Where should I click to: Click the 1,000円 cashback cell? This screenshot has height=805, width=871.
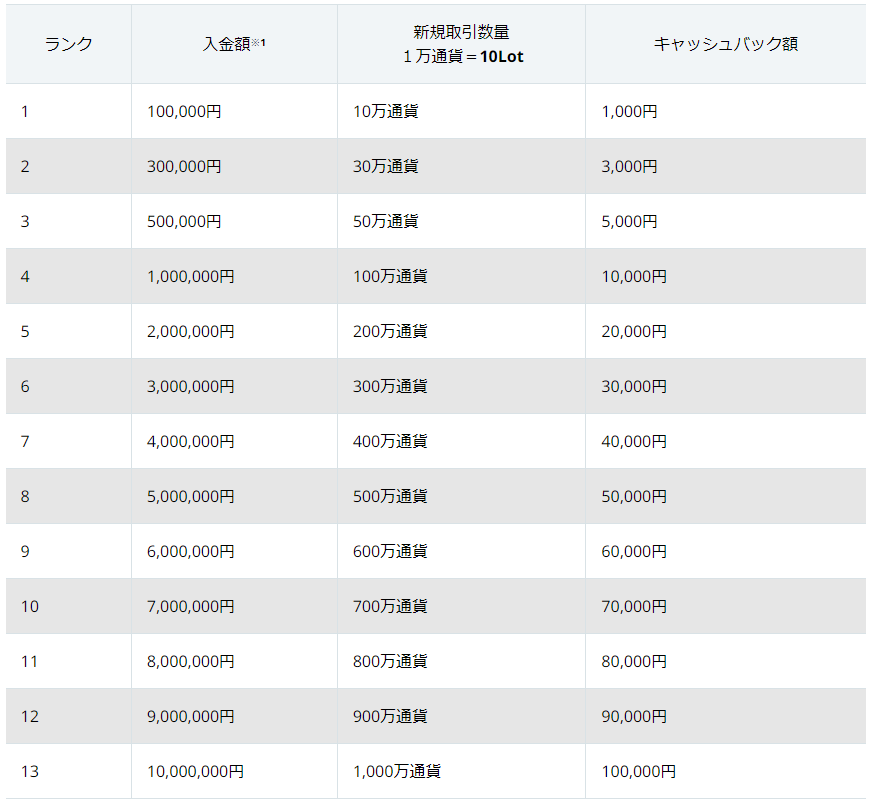click(629, 111)
